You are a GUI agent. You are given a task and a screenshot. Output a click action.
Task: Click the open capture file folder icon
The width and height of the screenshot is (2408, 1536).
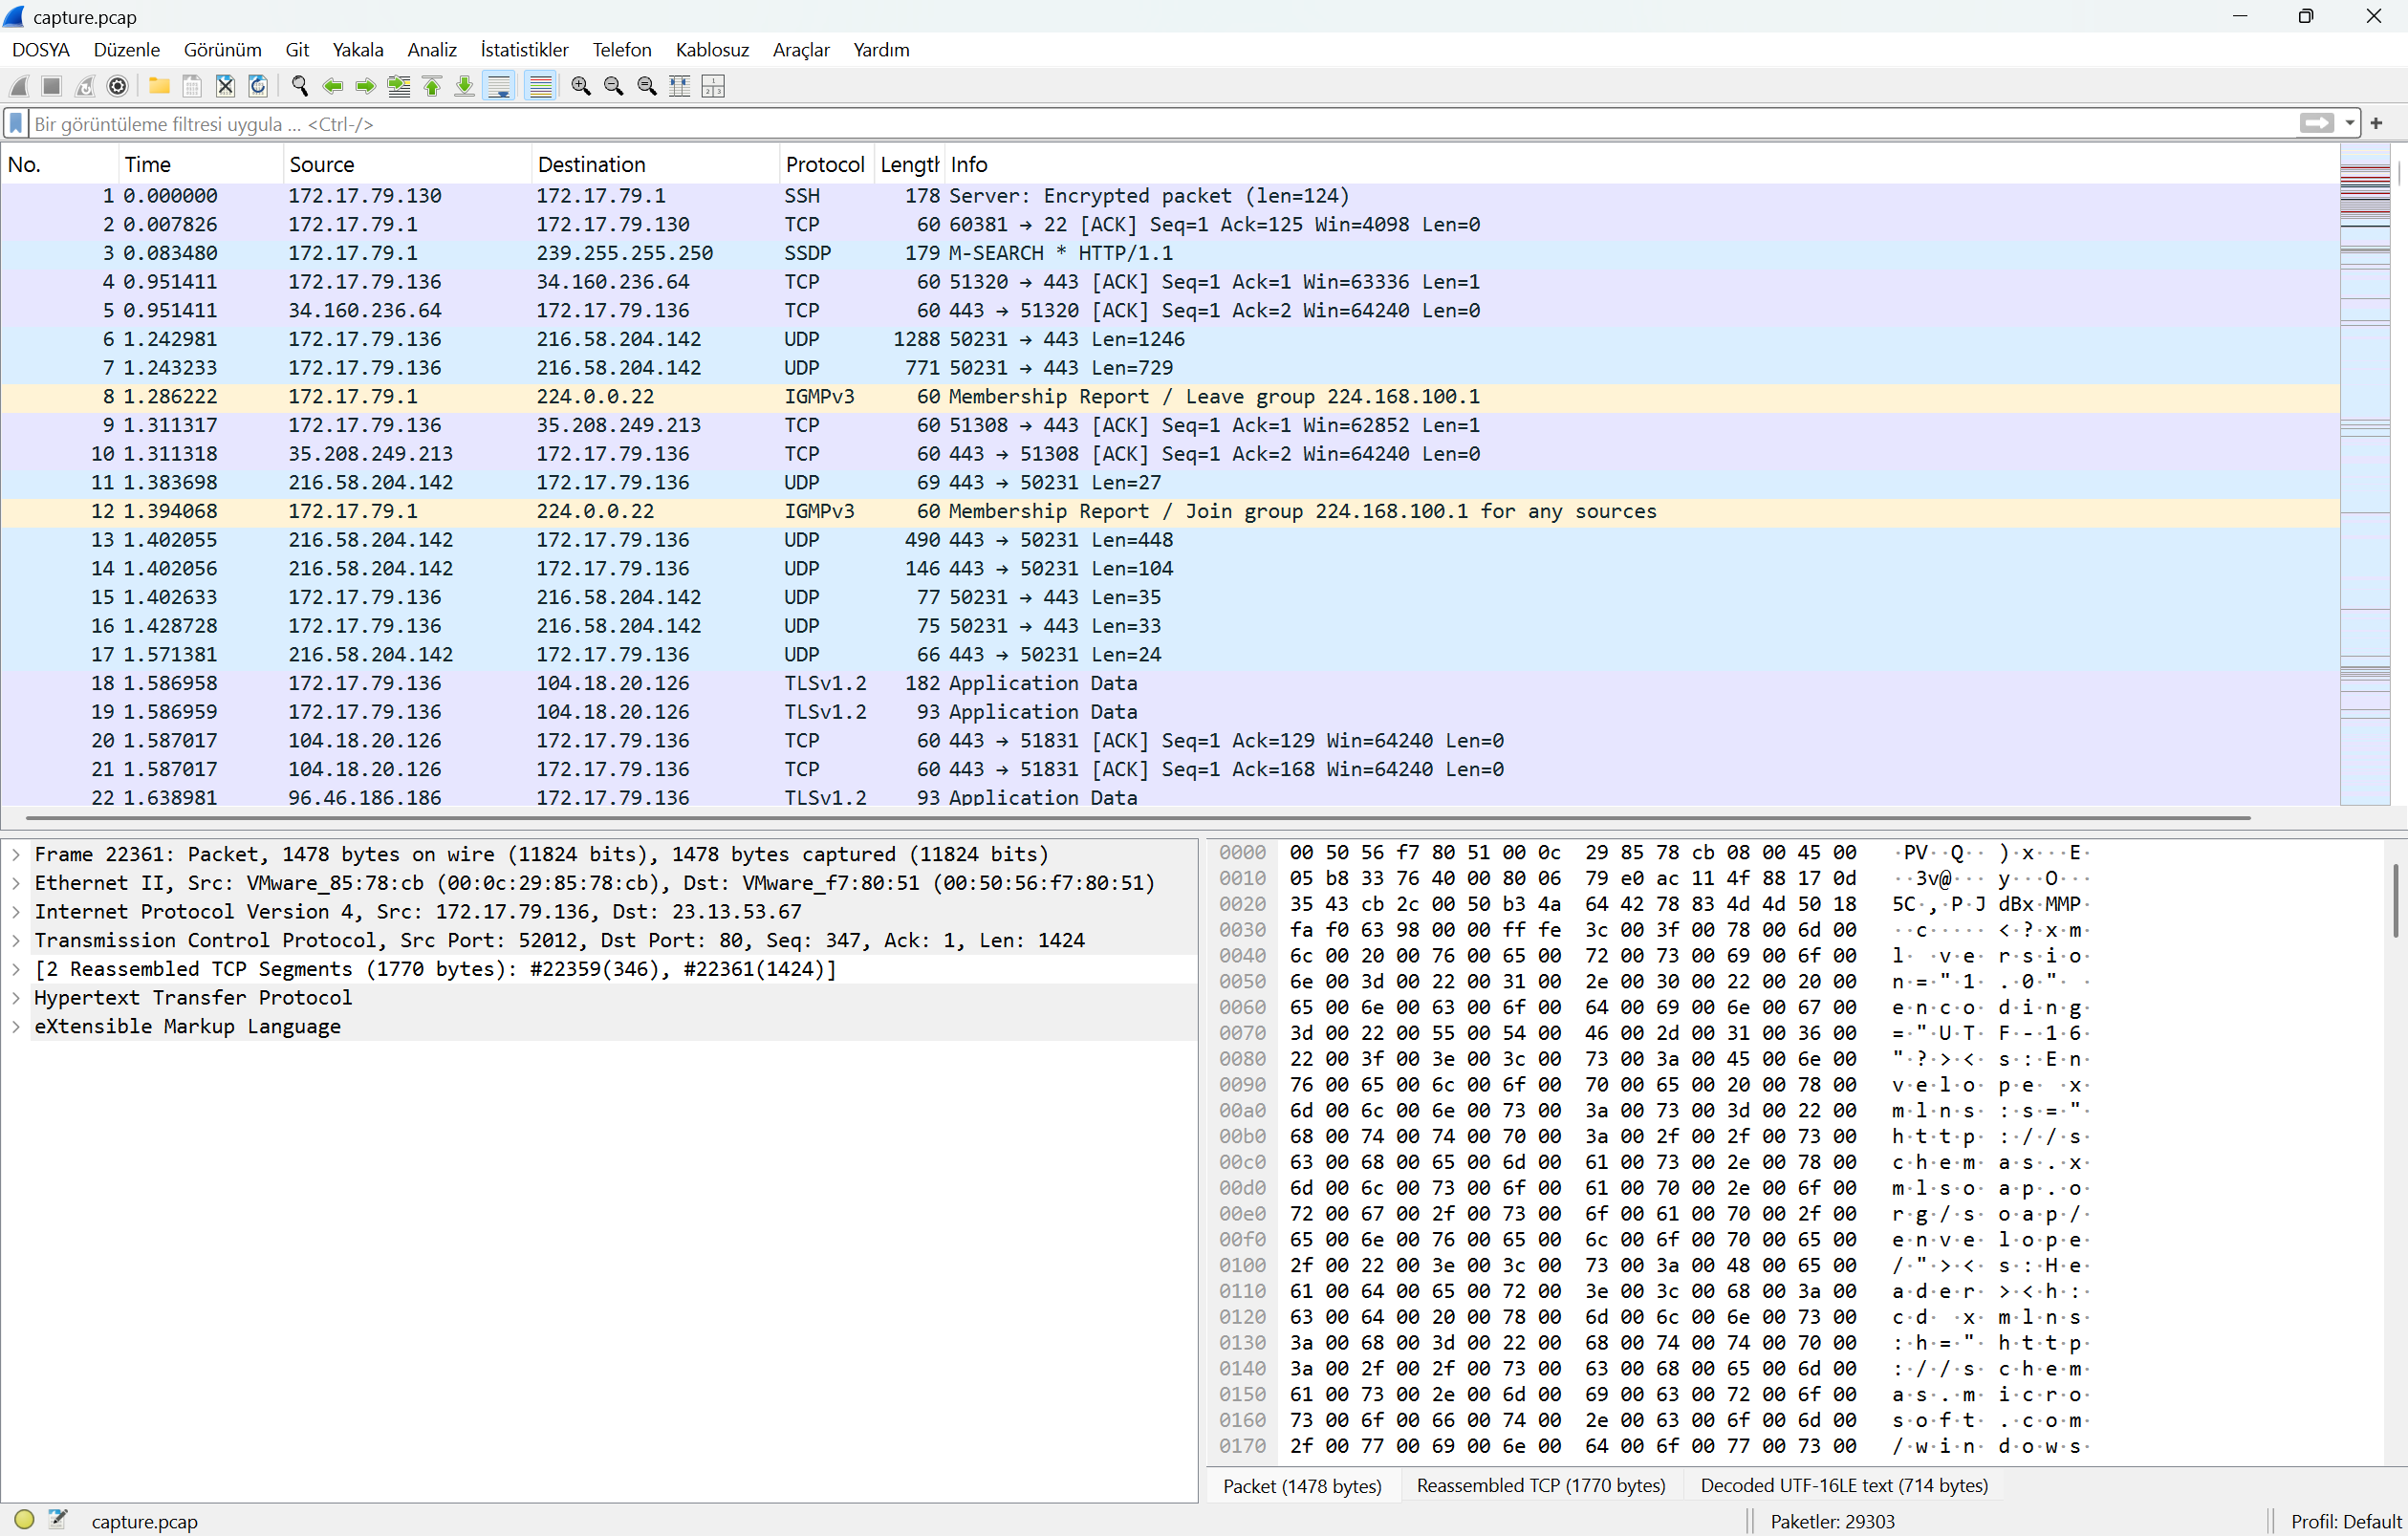[x=159, y=86]
